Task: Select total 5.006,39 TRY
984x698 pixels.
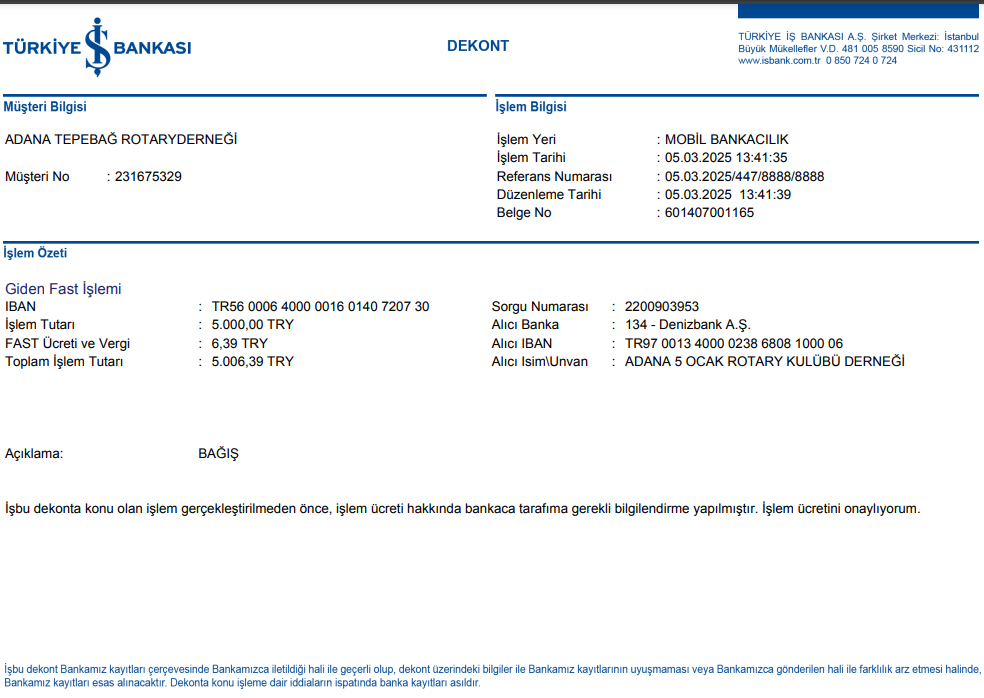Action: coord(252,362)
